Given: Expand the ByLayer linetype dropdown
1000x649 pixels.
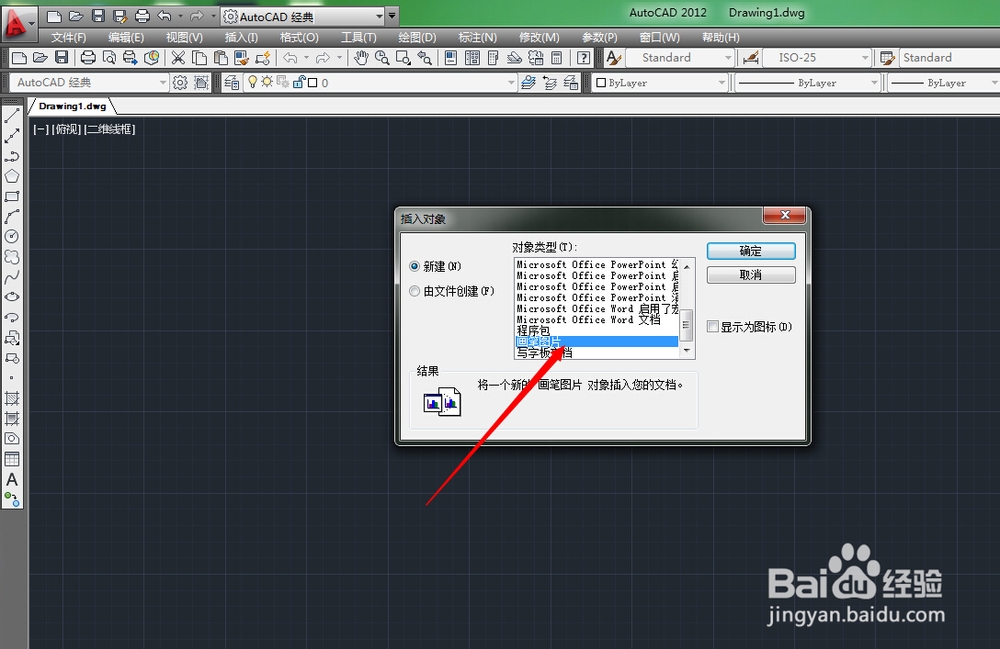Looking at the screenshot, I should [874, 82].
